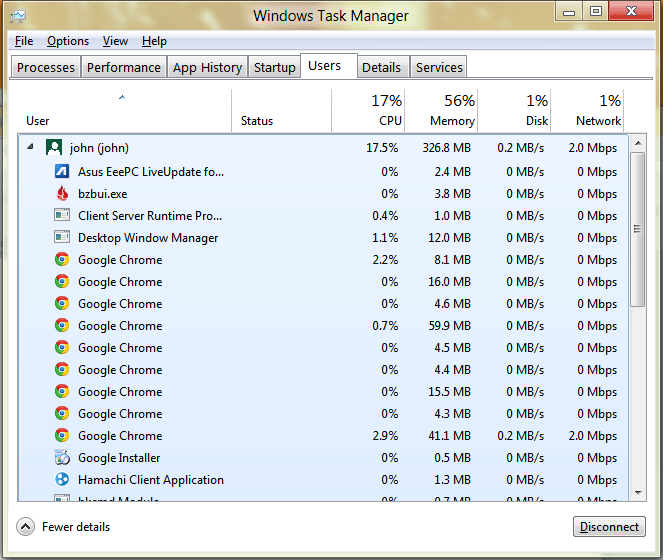Viewport: 664px width, 560px height.
Task: Click the 1.3 MB memory value
Action: click(x=452, y=480)
